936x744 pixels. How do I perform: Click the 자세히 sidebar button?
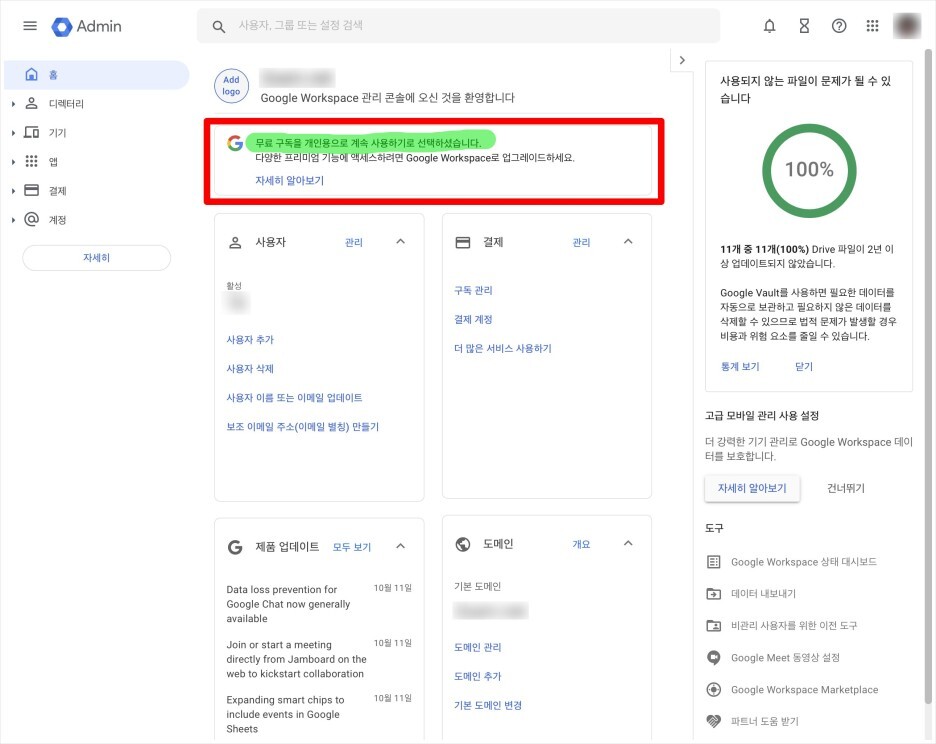(96, 257)
